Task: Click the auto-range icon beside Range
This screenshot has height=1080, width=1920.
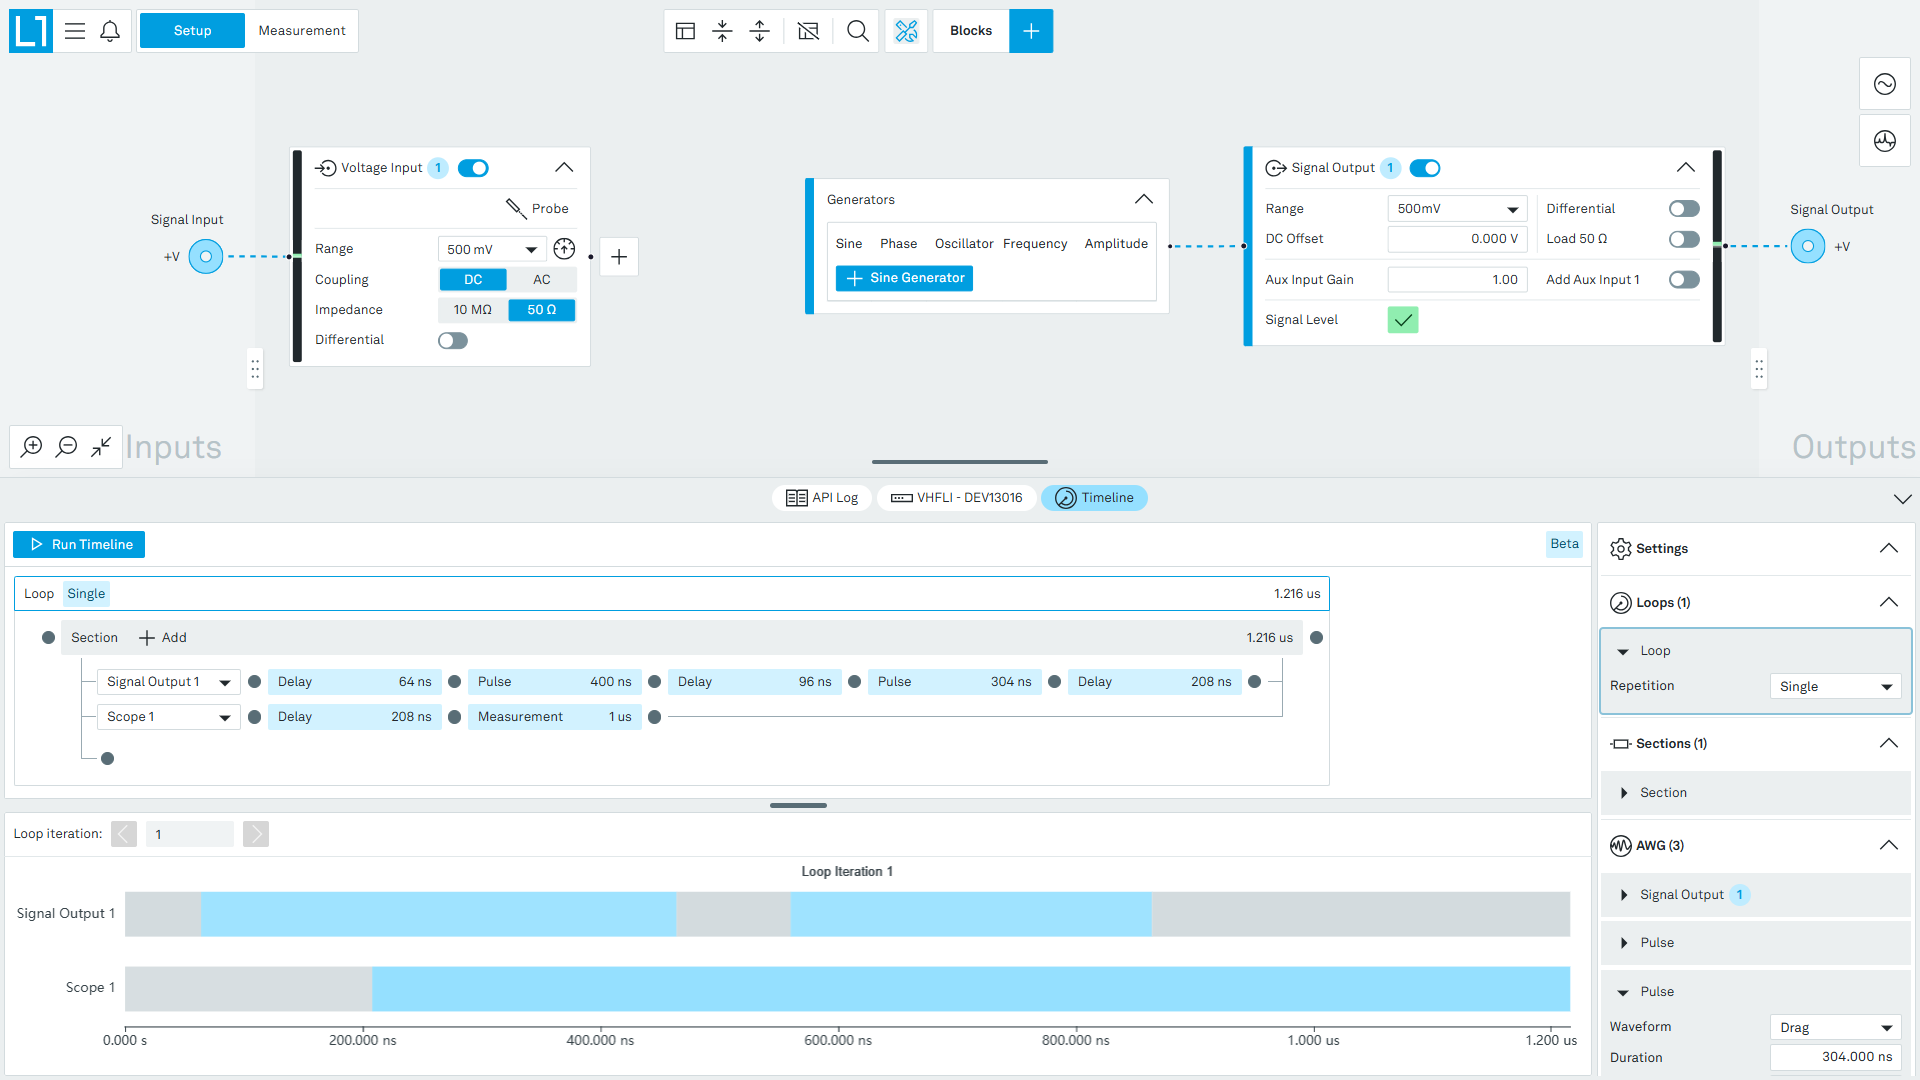Action: pyautogui.click(x=564, y=249)
